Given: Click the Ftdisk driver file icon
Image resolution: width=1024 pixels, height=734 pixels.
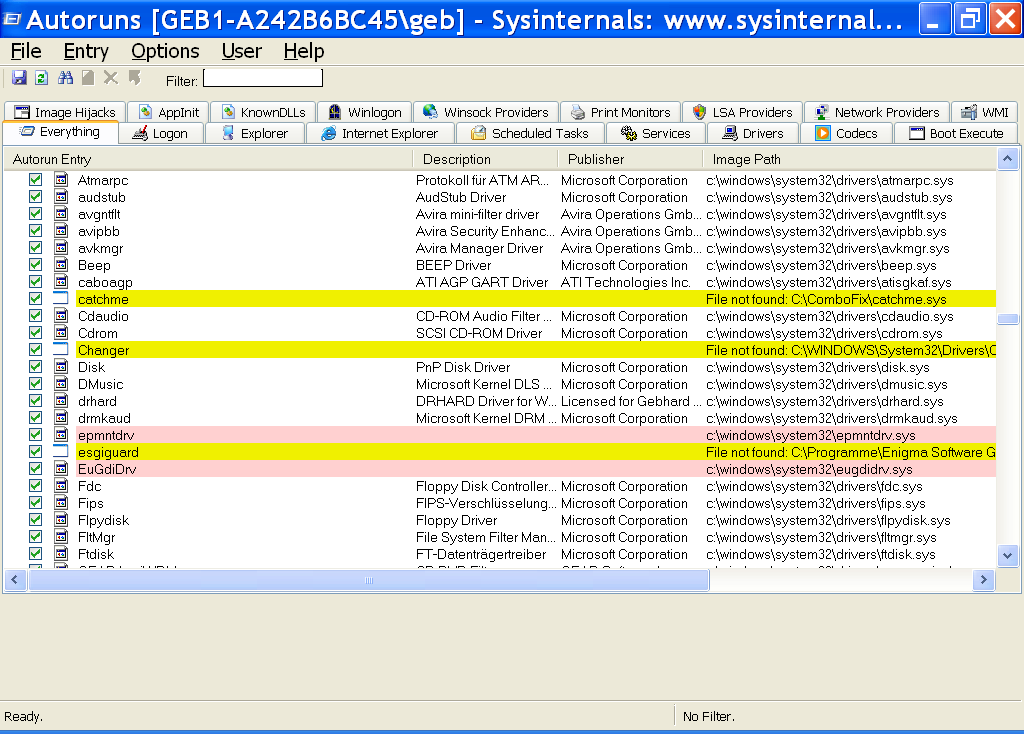Looking at the screenshot, I should coord(61,553).
